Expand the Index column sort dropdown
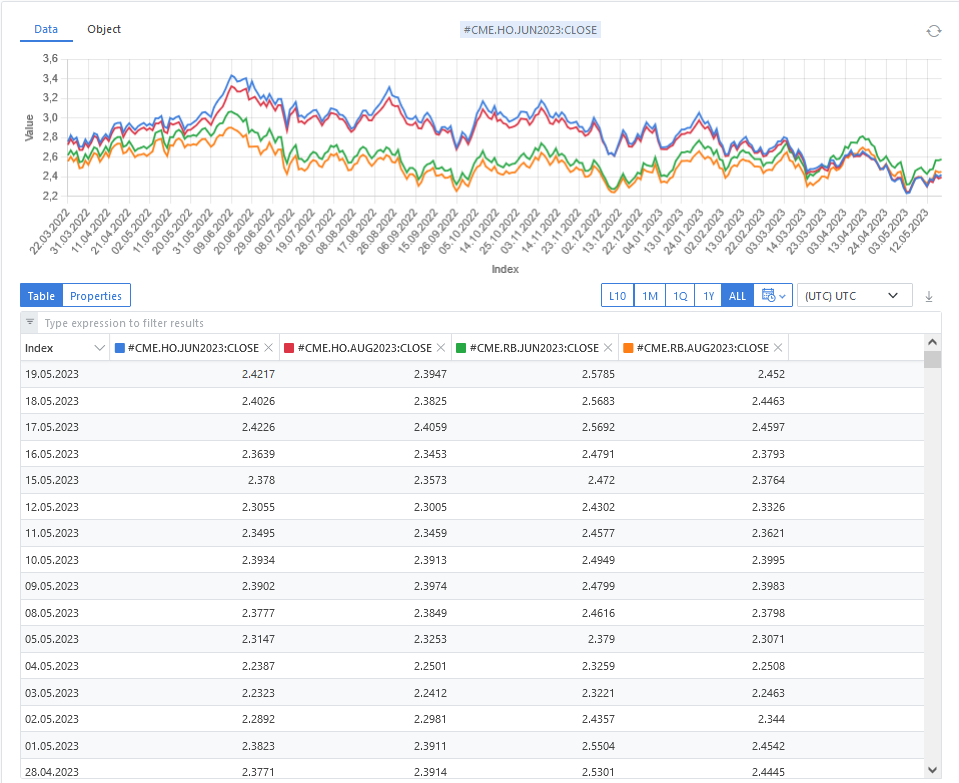The image size is (959, 783). pos(99,348)
